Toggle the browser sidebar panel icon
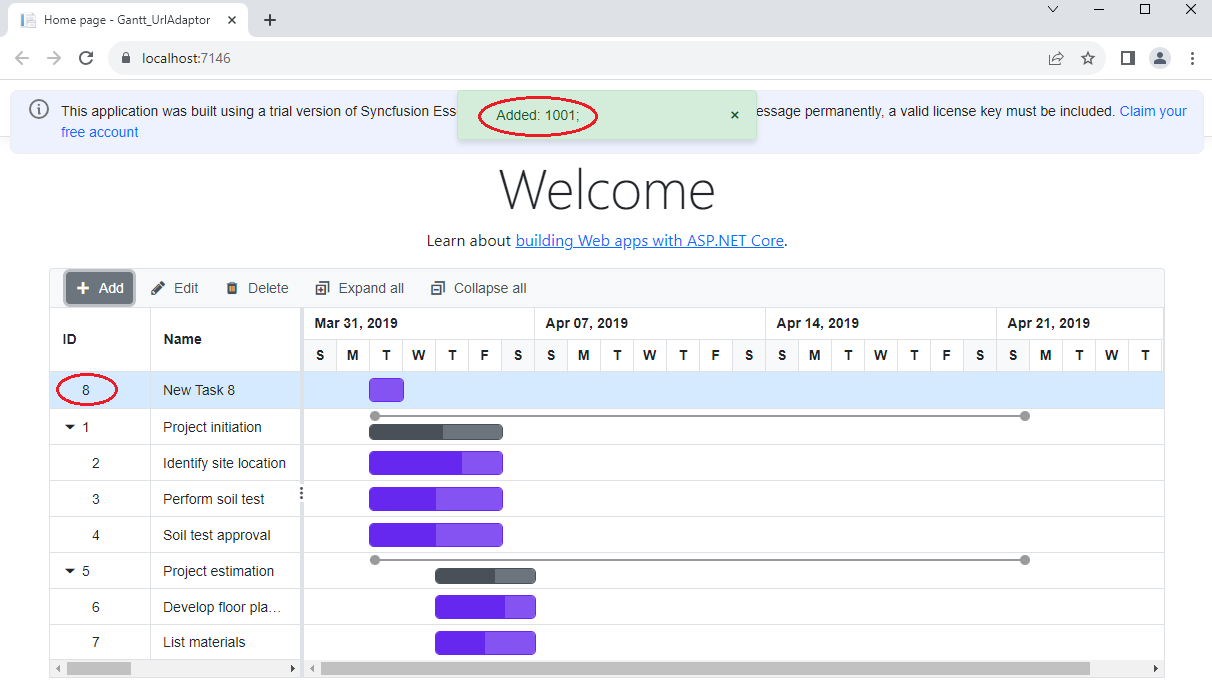Image resolution: width=1212 pixels, height=686 pixels. click(1127, 58)
